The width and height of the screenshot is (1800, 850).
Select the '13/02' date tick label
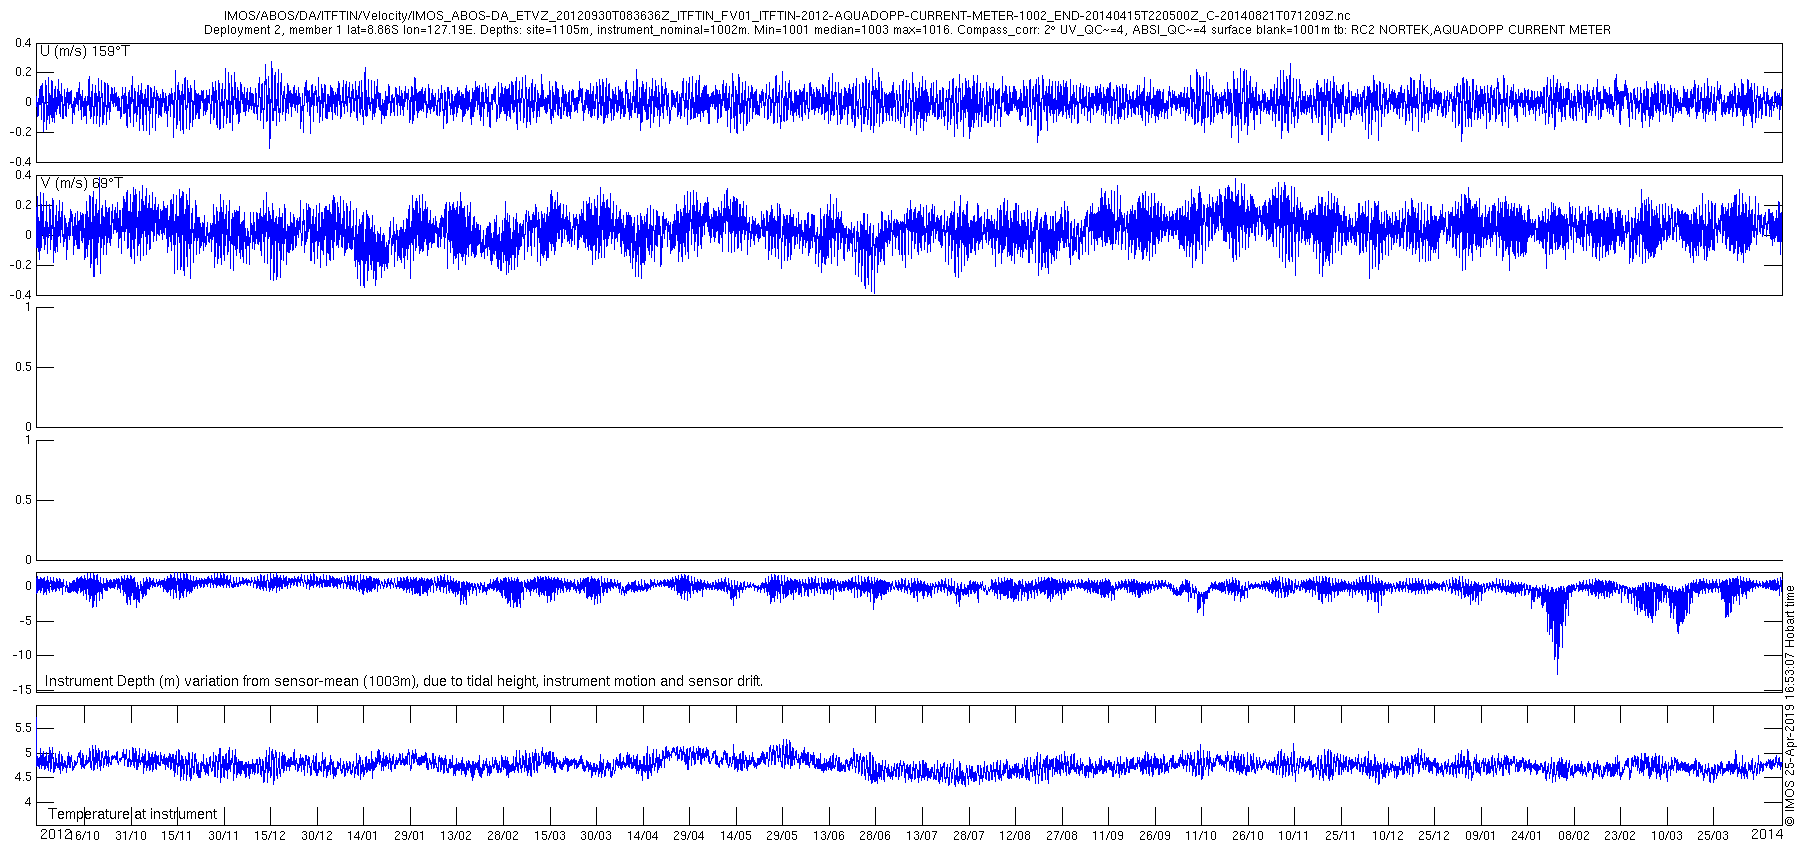click(456, 836)
